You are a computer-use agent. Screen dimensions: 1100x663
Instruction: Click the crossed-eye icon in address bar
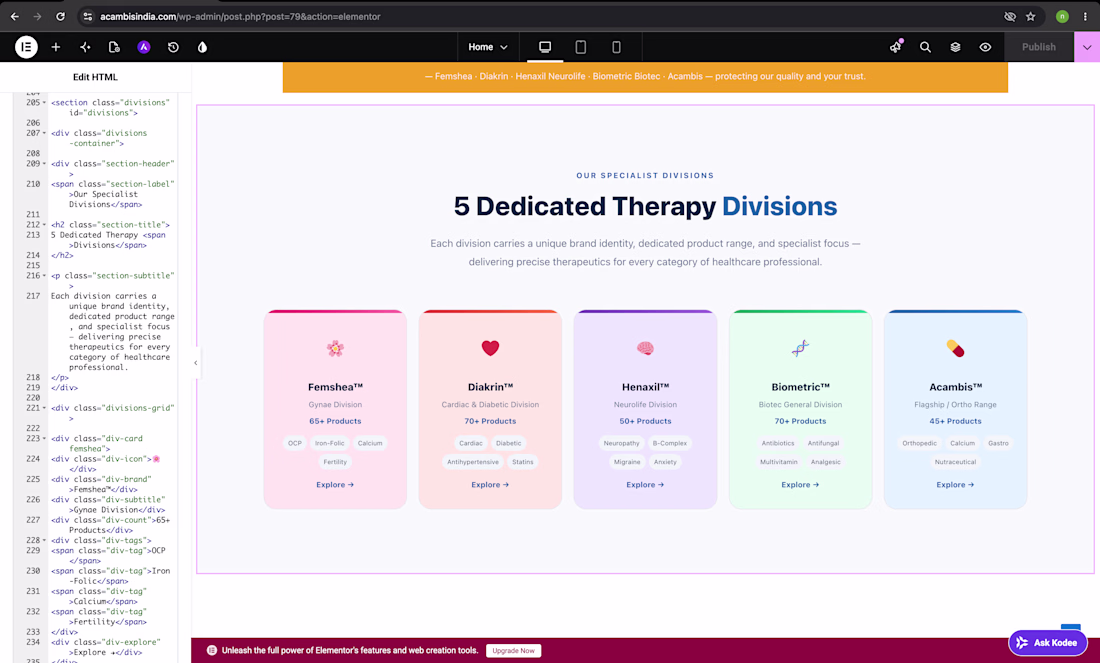[x=1010, y=16]
